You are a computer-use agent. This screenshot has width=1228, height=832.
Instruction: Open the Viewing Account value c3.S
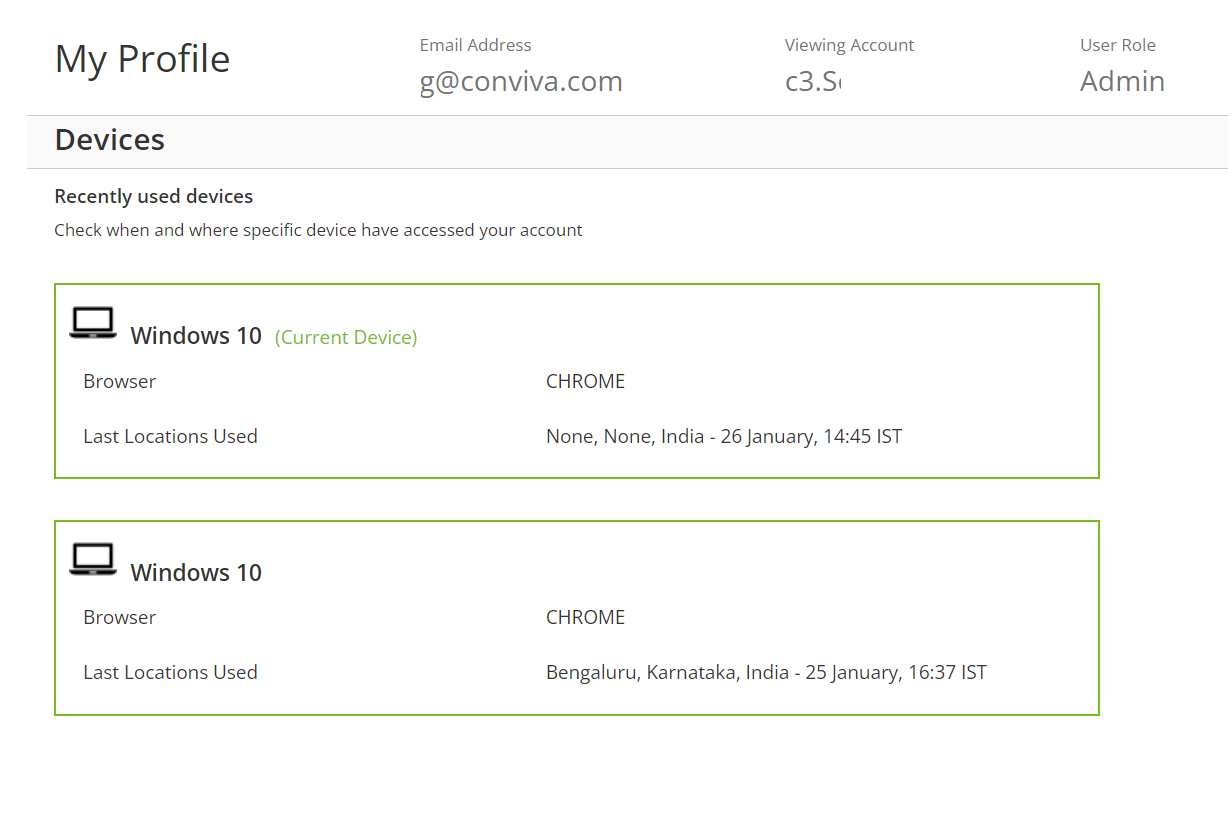tap(813, 81)
